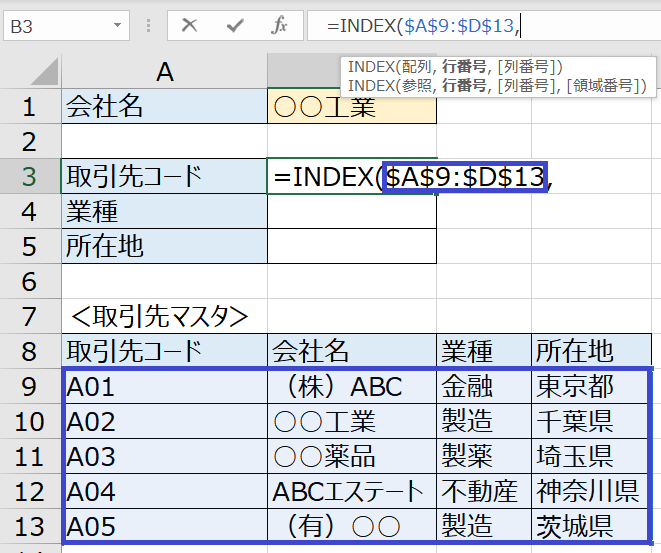Click the 製造 cell in row 10
Image resolution: width=661 pixels, height=553 pixels.
[x=484, y=421]
